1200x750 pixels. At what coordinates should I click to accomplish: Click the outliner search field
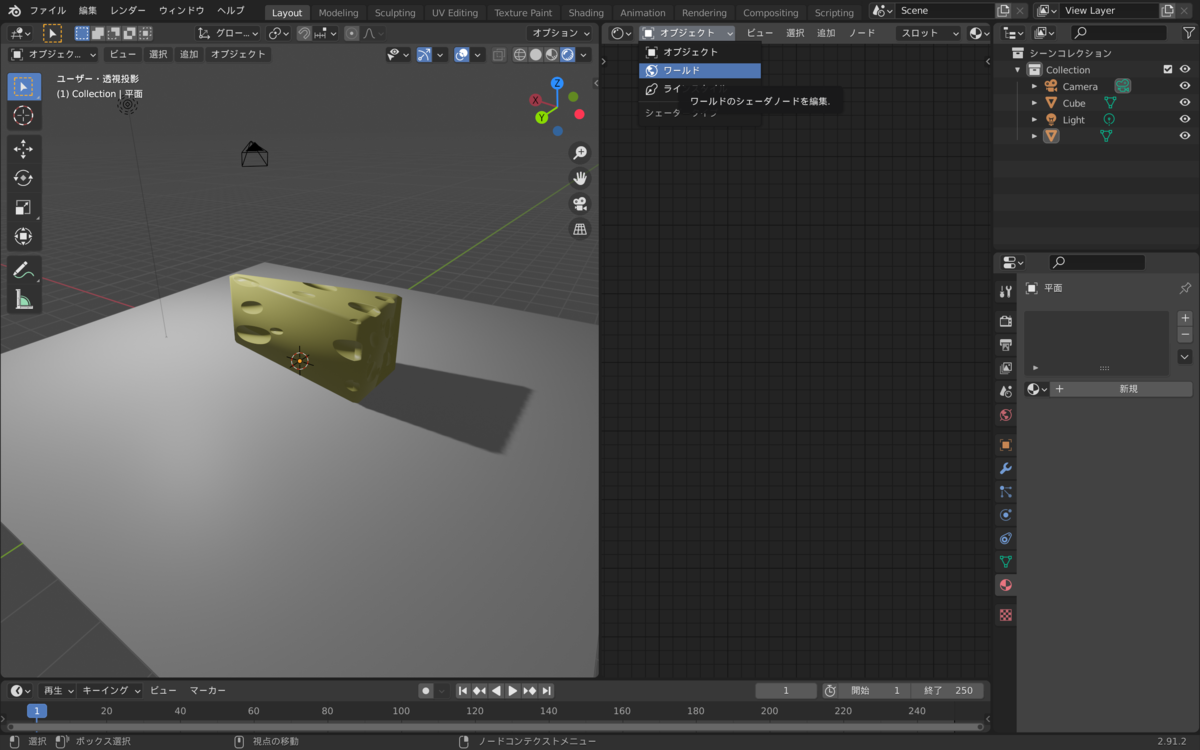coord(1118,33)
